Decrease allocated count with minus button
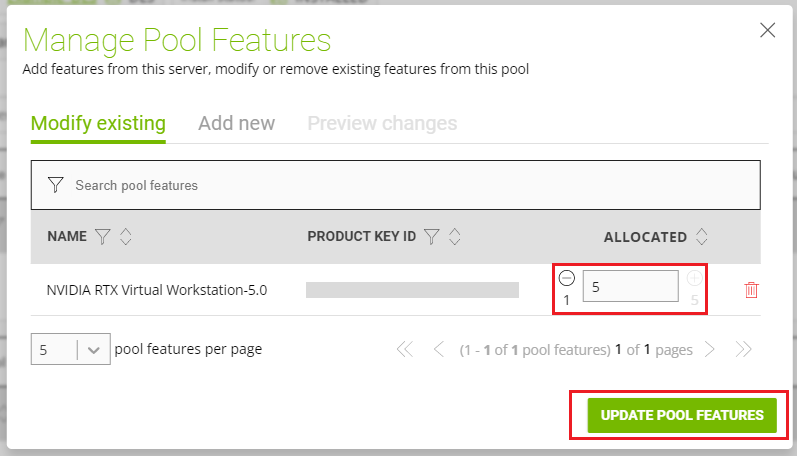The image size is (797, 456). pos(566,279)
